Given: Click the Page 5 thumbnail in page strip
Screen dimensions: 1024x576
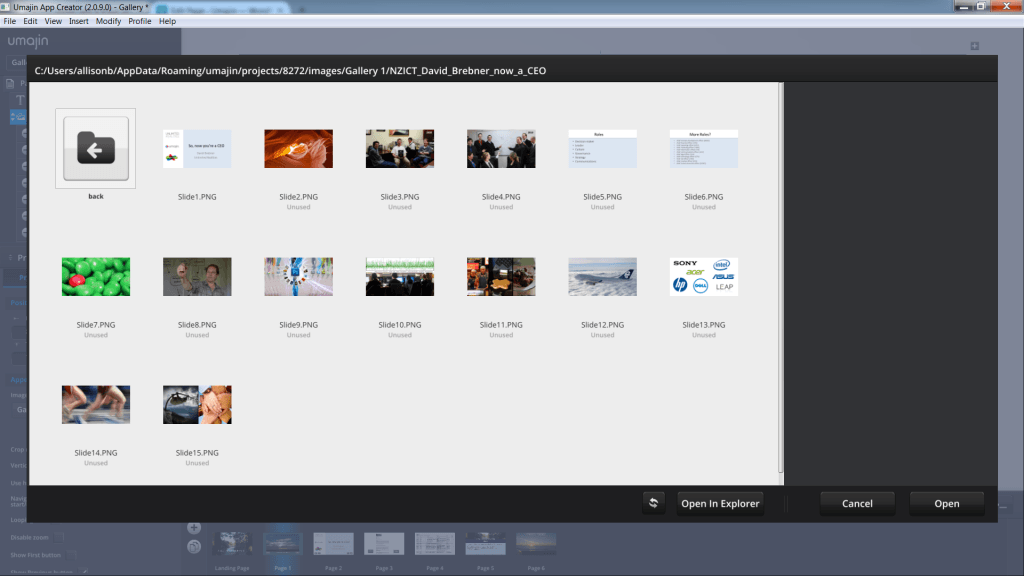Looking at the screenshot, I should point(485,544).
